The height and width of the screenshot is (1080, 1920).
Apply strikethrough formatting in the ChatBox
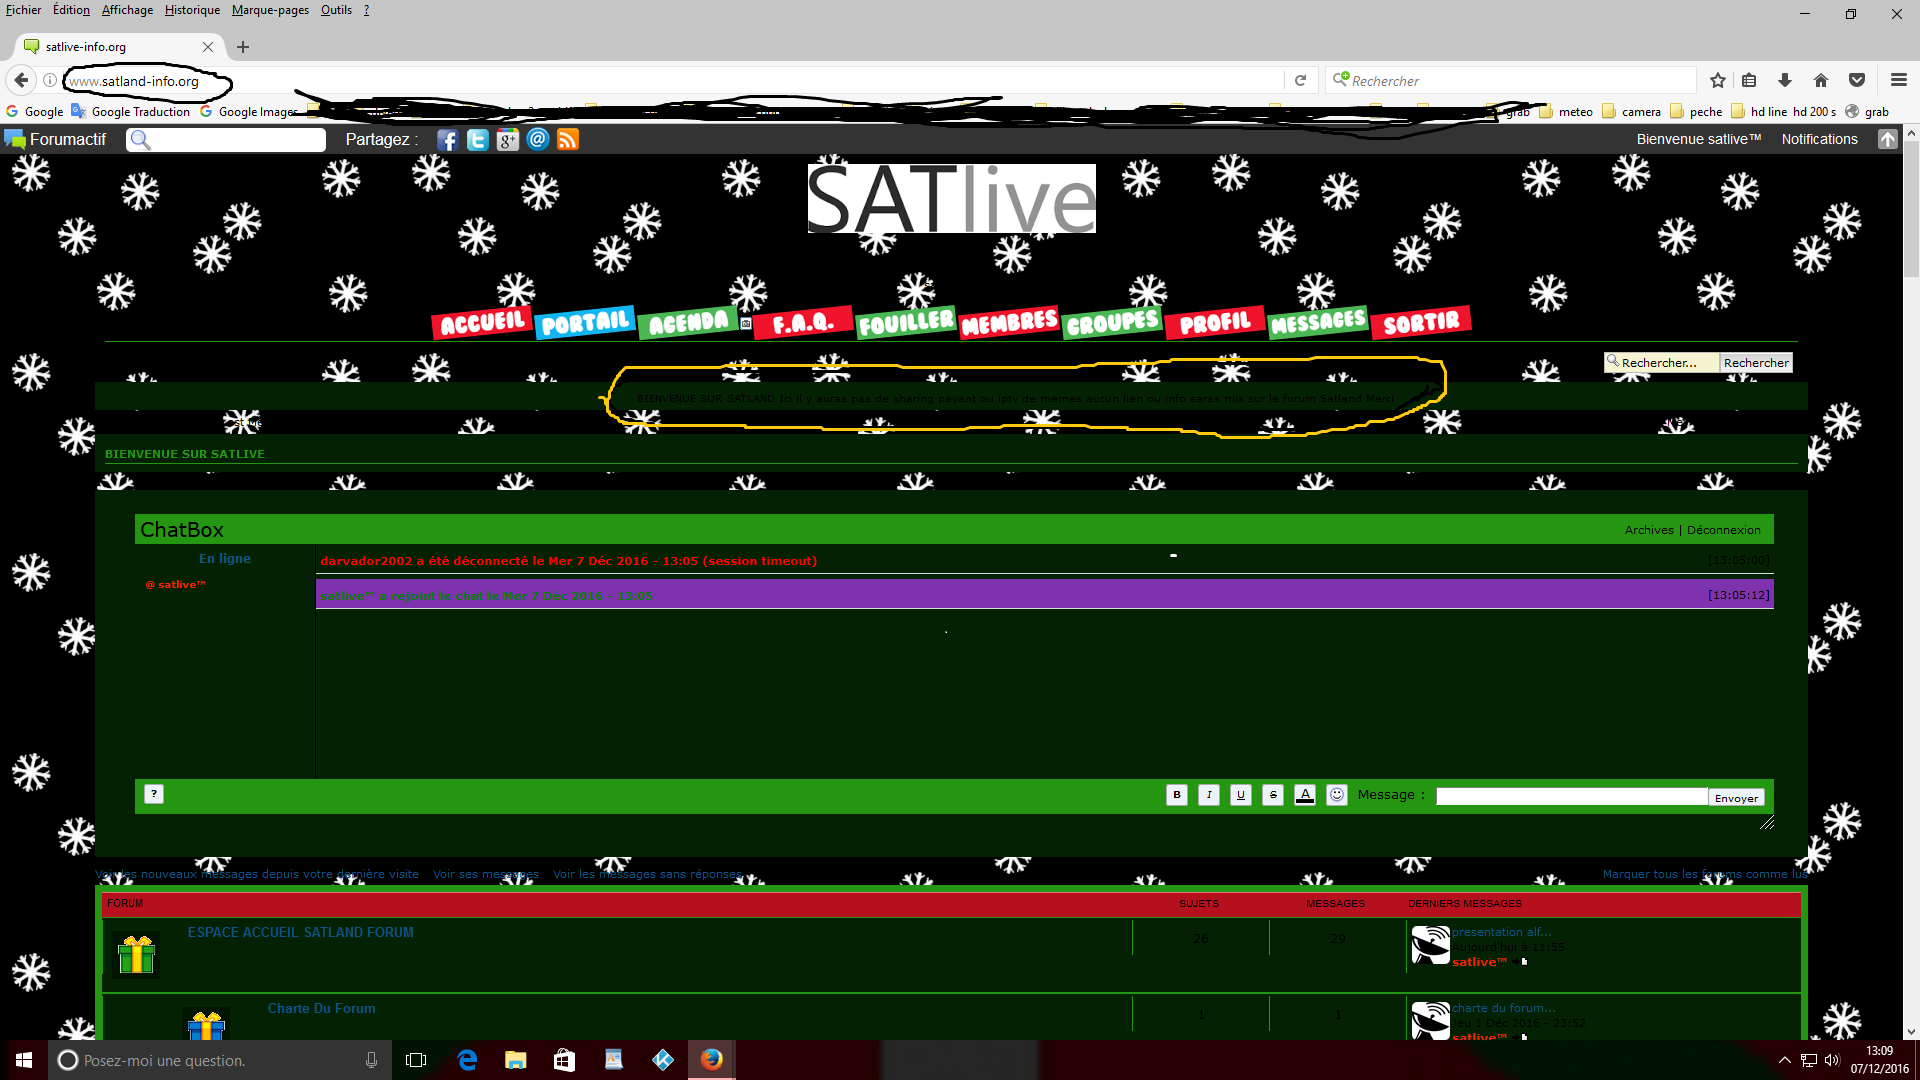pos(1273,795)
